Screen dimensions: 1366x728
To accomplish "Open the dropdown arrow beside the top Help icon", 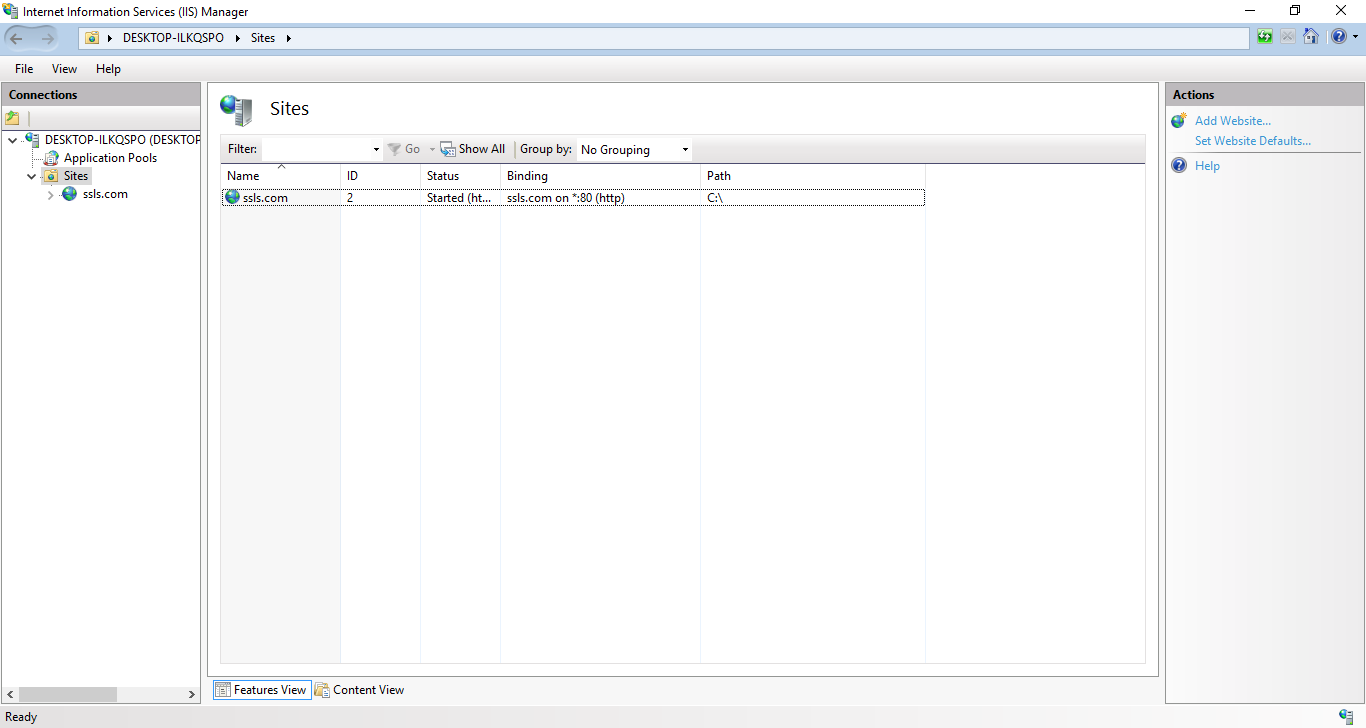I will coord(1356,37).
